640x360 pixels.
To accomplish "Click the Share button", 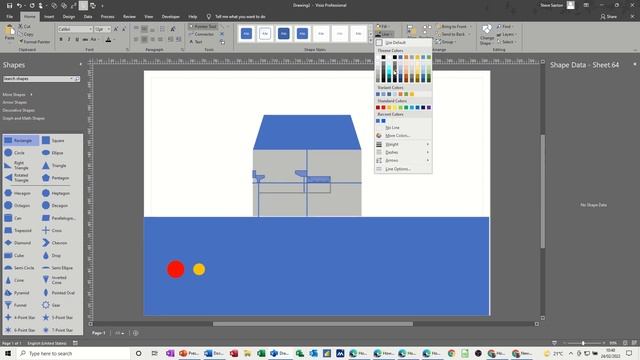I will click(608, 17).
